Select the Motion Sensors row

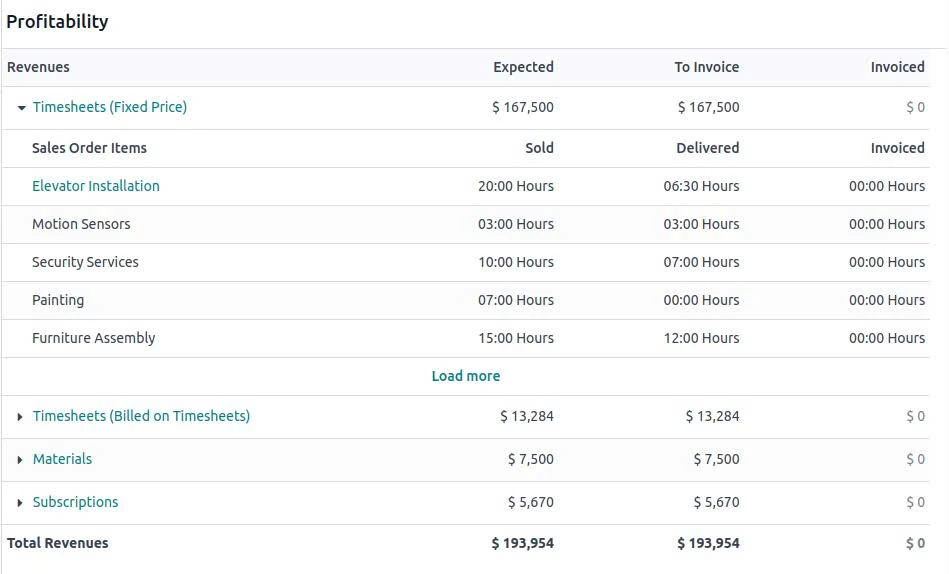(x=81, y=224)
